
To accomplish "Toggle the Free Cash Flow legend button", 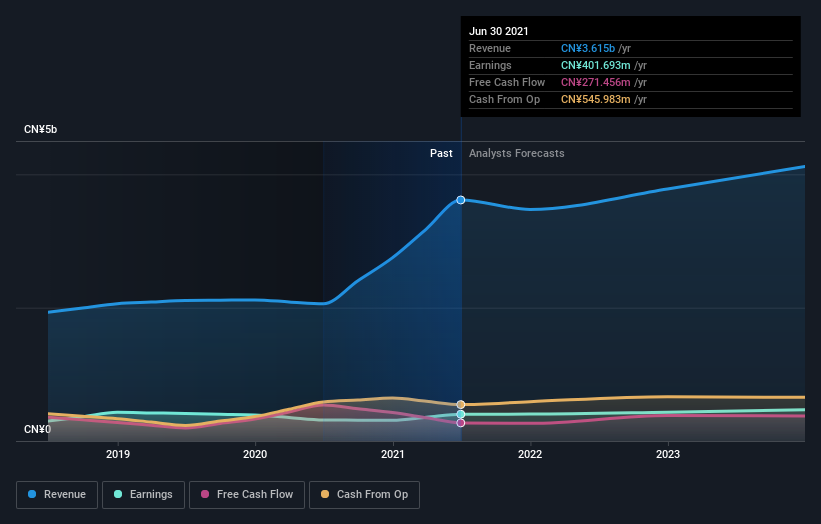I will (247, 495).
